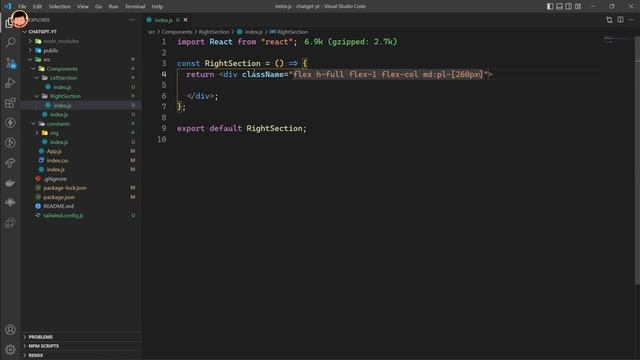Open the Accounts icon in activity bar
The height and width of the screenshot is (360, 640).
coord(11,329)
